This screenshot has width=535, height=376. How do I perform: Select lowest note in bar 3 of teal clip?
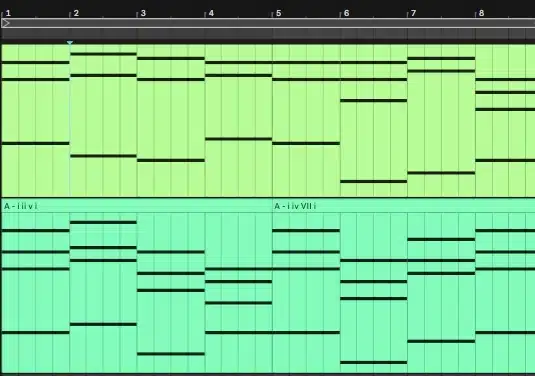click(x=171, y=354)
